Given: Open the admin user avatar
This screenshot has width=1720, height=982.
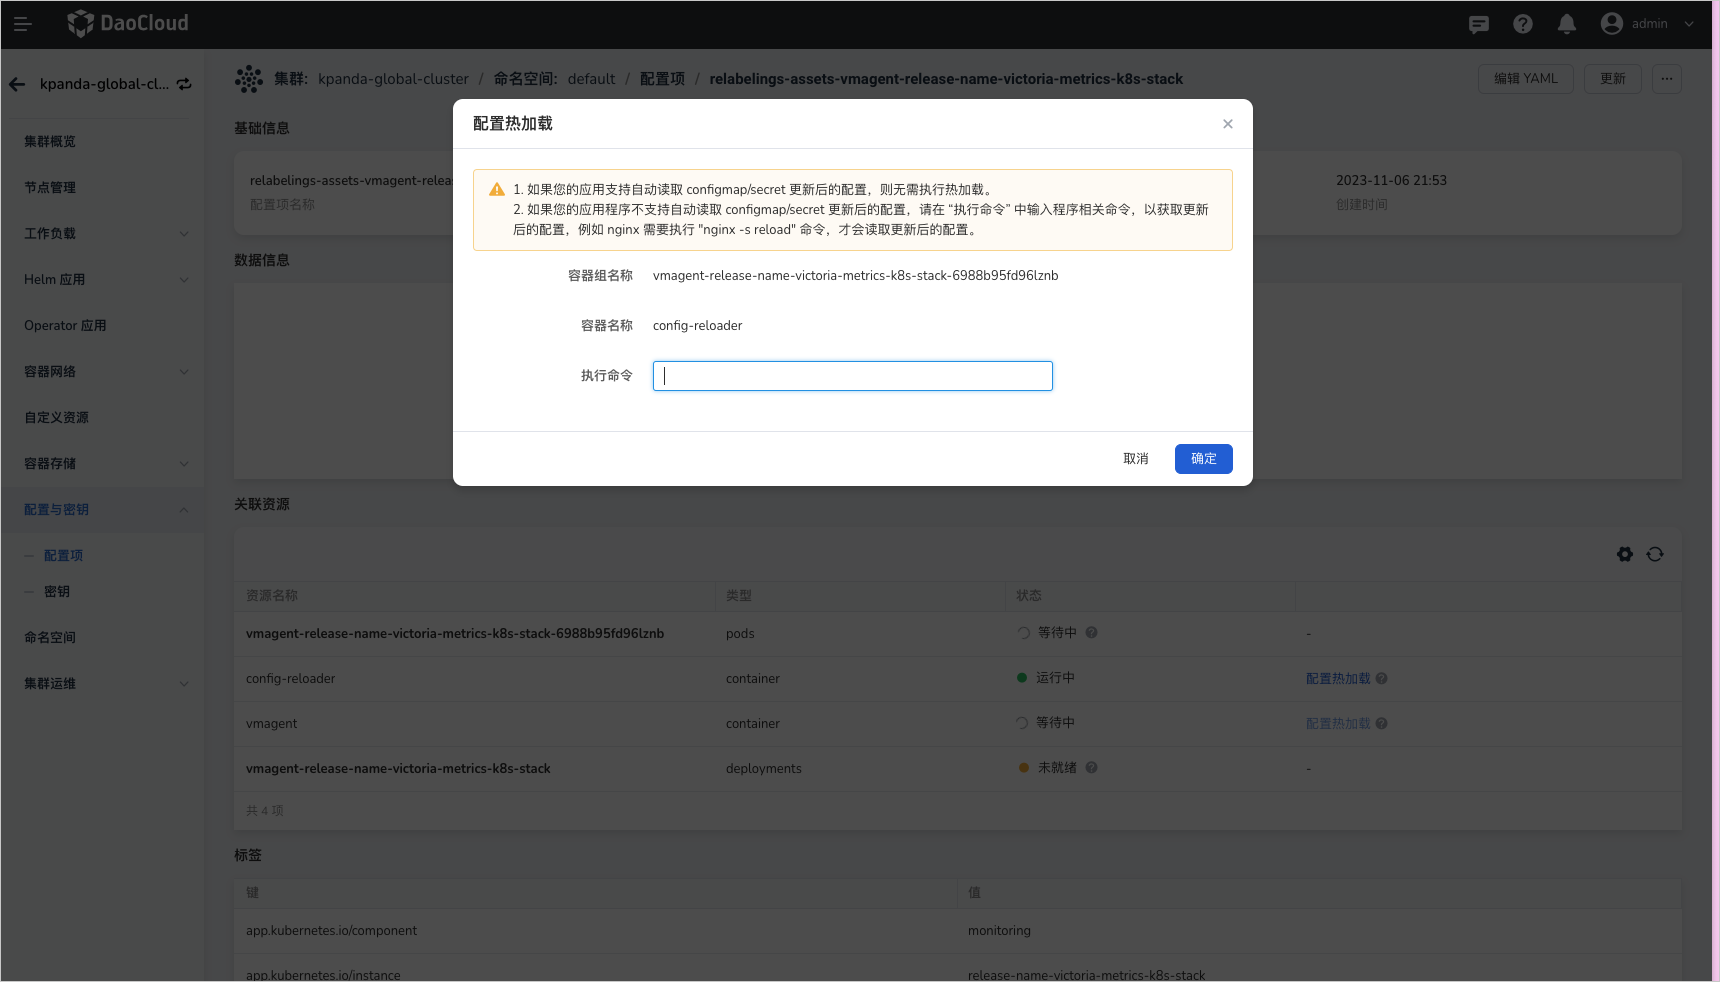Looking at the screenshot, I should (1612, 24).
